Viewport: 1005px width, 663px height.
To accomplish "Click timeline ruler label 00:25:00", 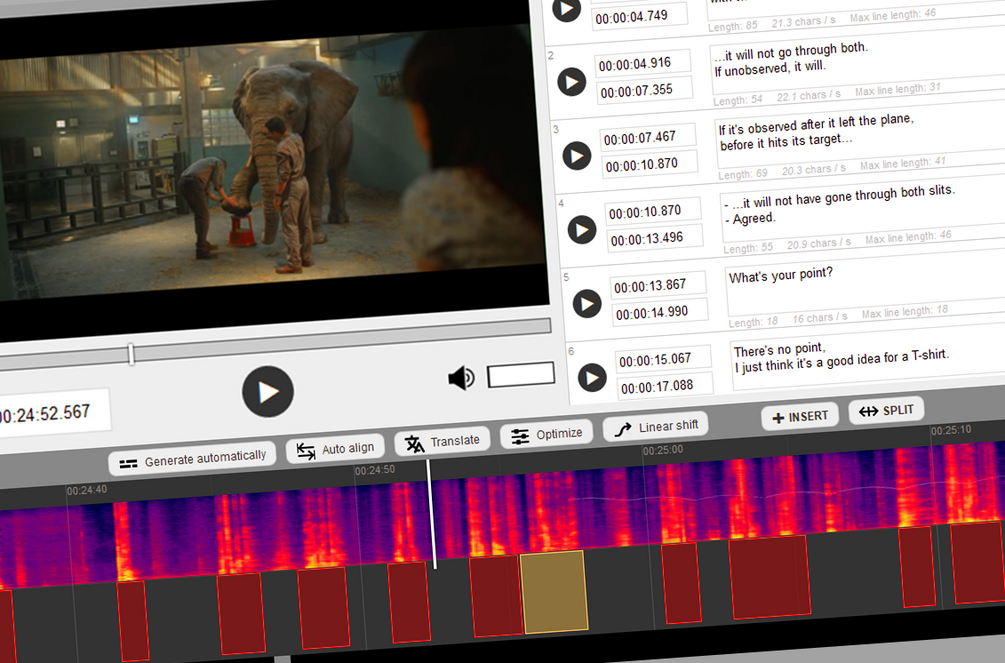I will (663, 450).
